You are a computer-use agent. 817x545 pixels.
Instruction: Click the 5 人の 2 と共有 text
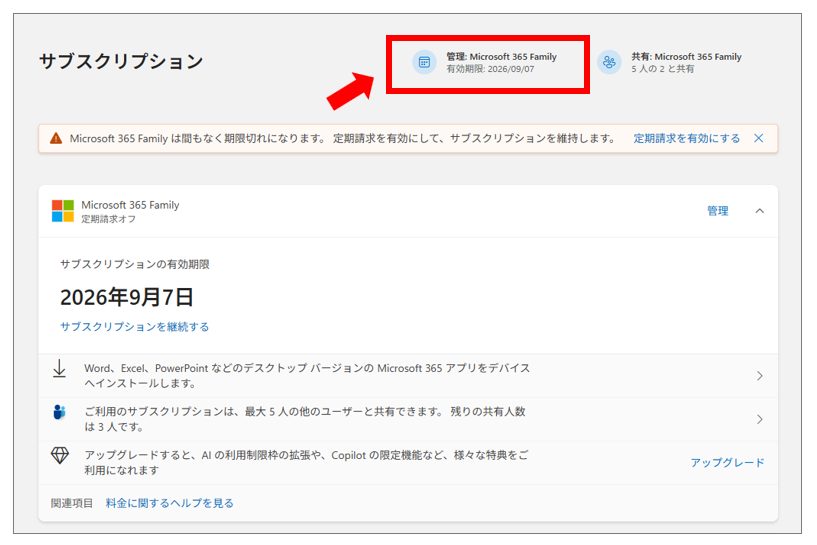tap(663, 69)
